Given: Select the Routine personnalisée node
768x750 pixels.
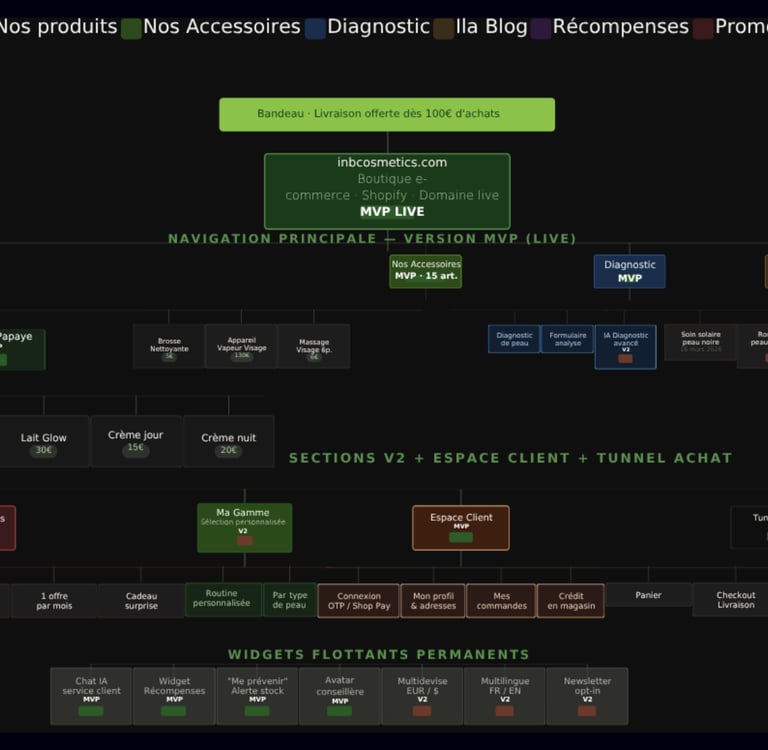Looking at the screenshot, I should click(223, 599).
